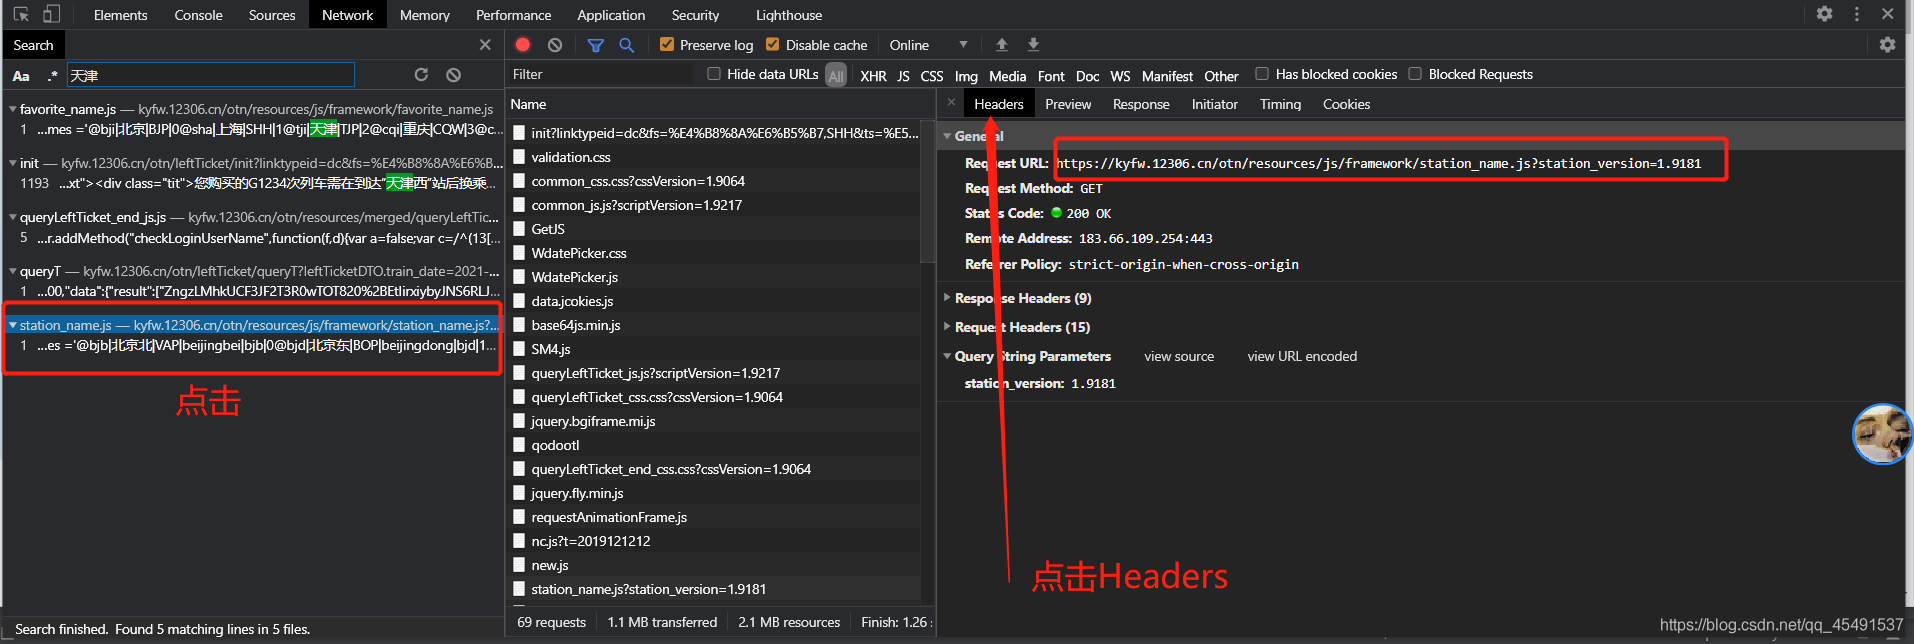Collapse init search result group
This screenshot has width=1914, height=644.
coord(12,163)
